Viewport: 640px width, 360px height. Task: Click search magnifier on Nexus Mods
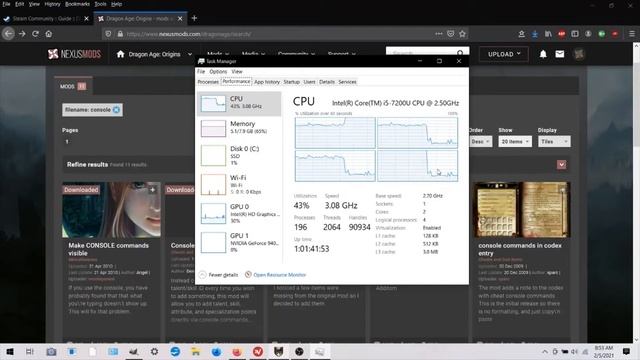(x=460, y=53)
